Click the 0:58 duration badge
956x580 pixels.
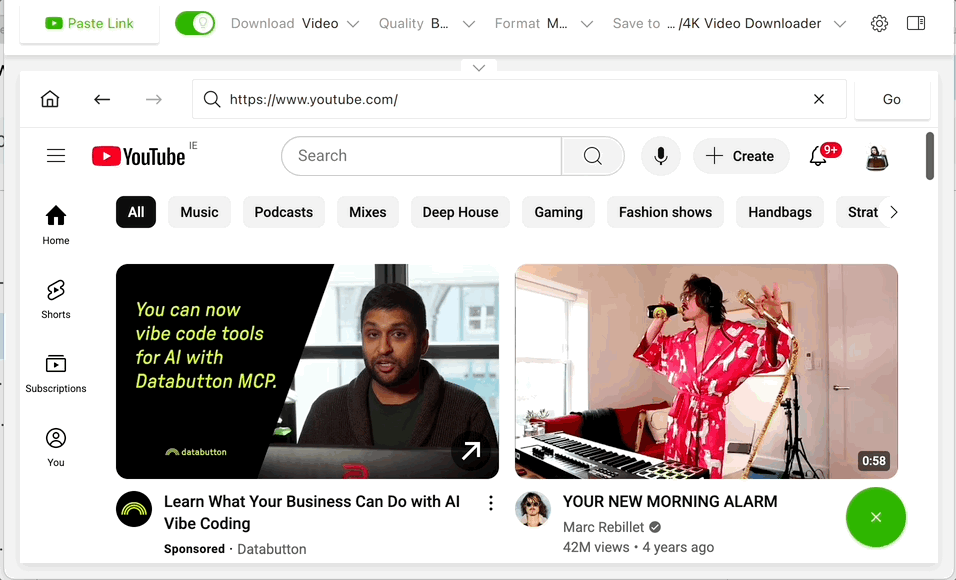(x=874, y=460)
